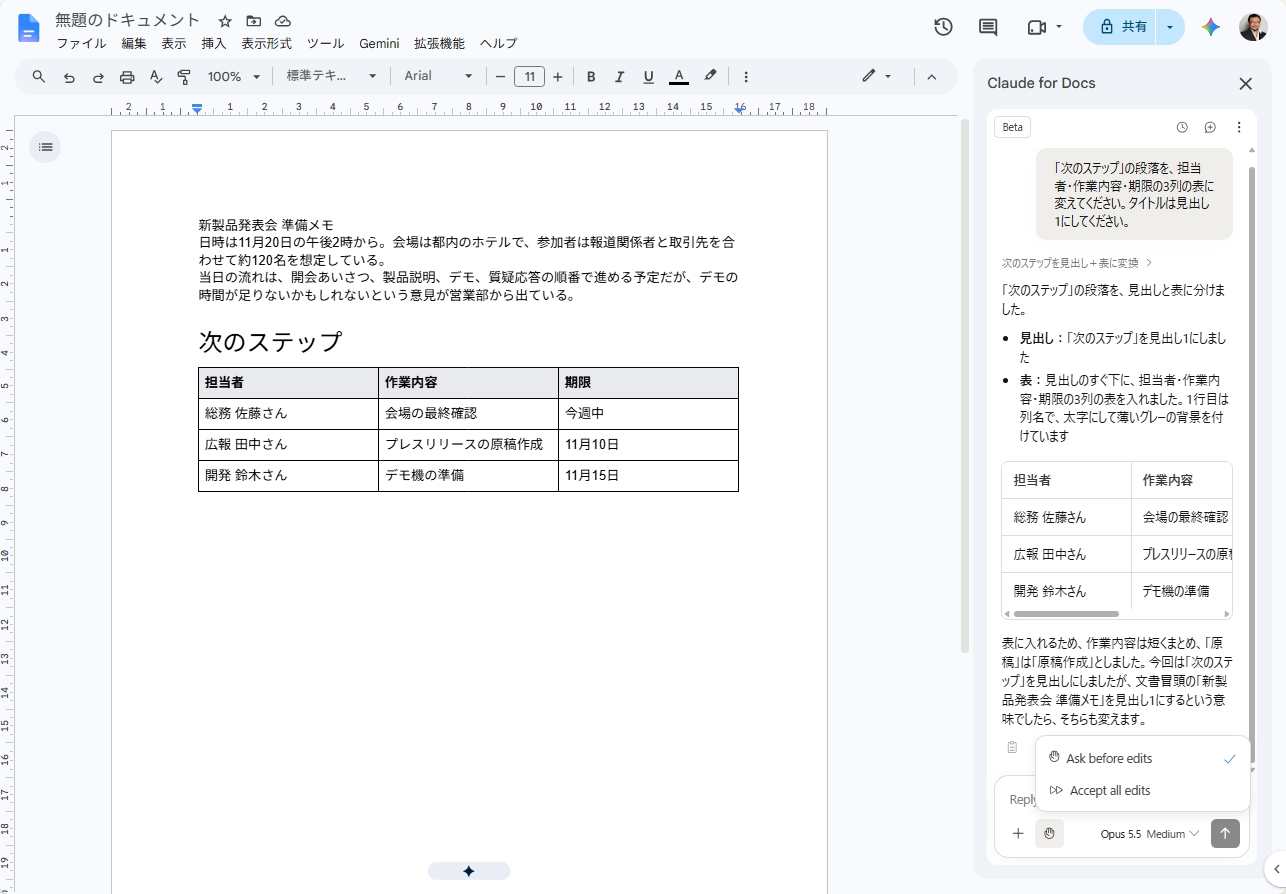Open the ファイル menu

tap(81, 44)
